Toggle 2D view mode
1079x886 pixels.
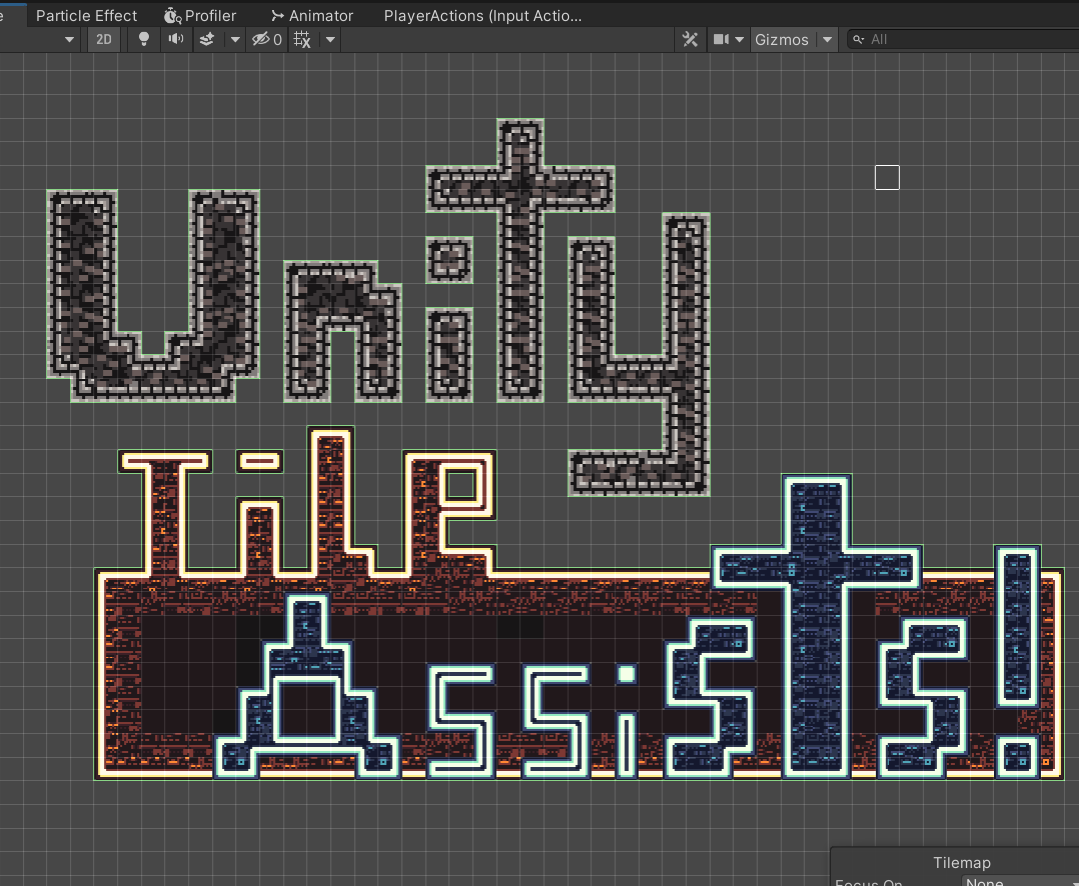[x=104, y=39]
